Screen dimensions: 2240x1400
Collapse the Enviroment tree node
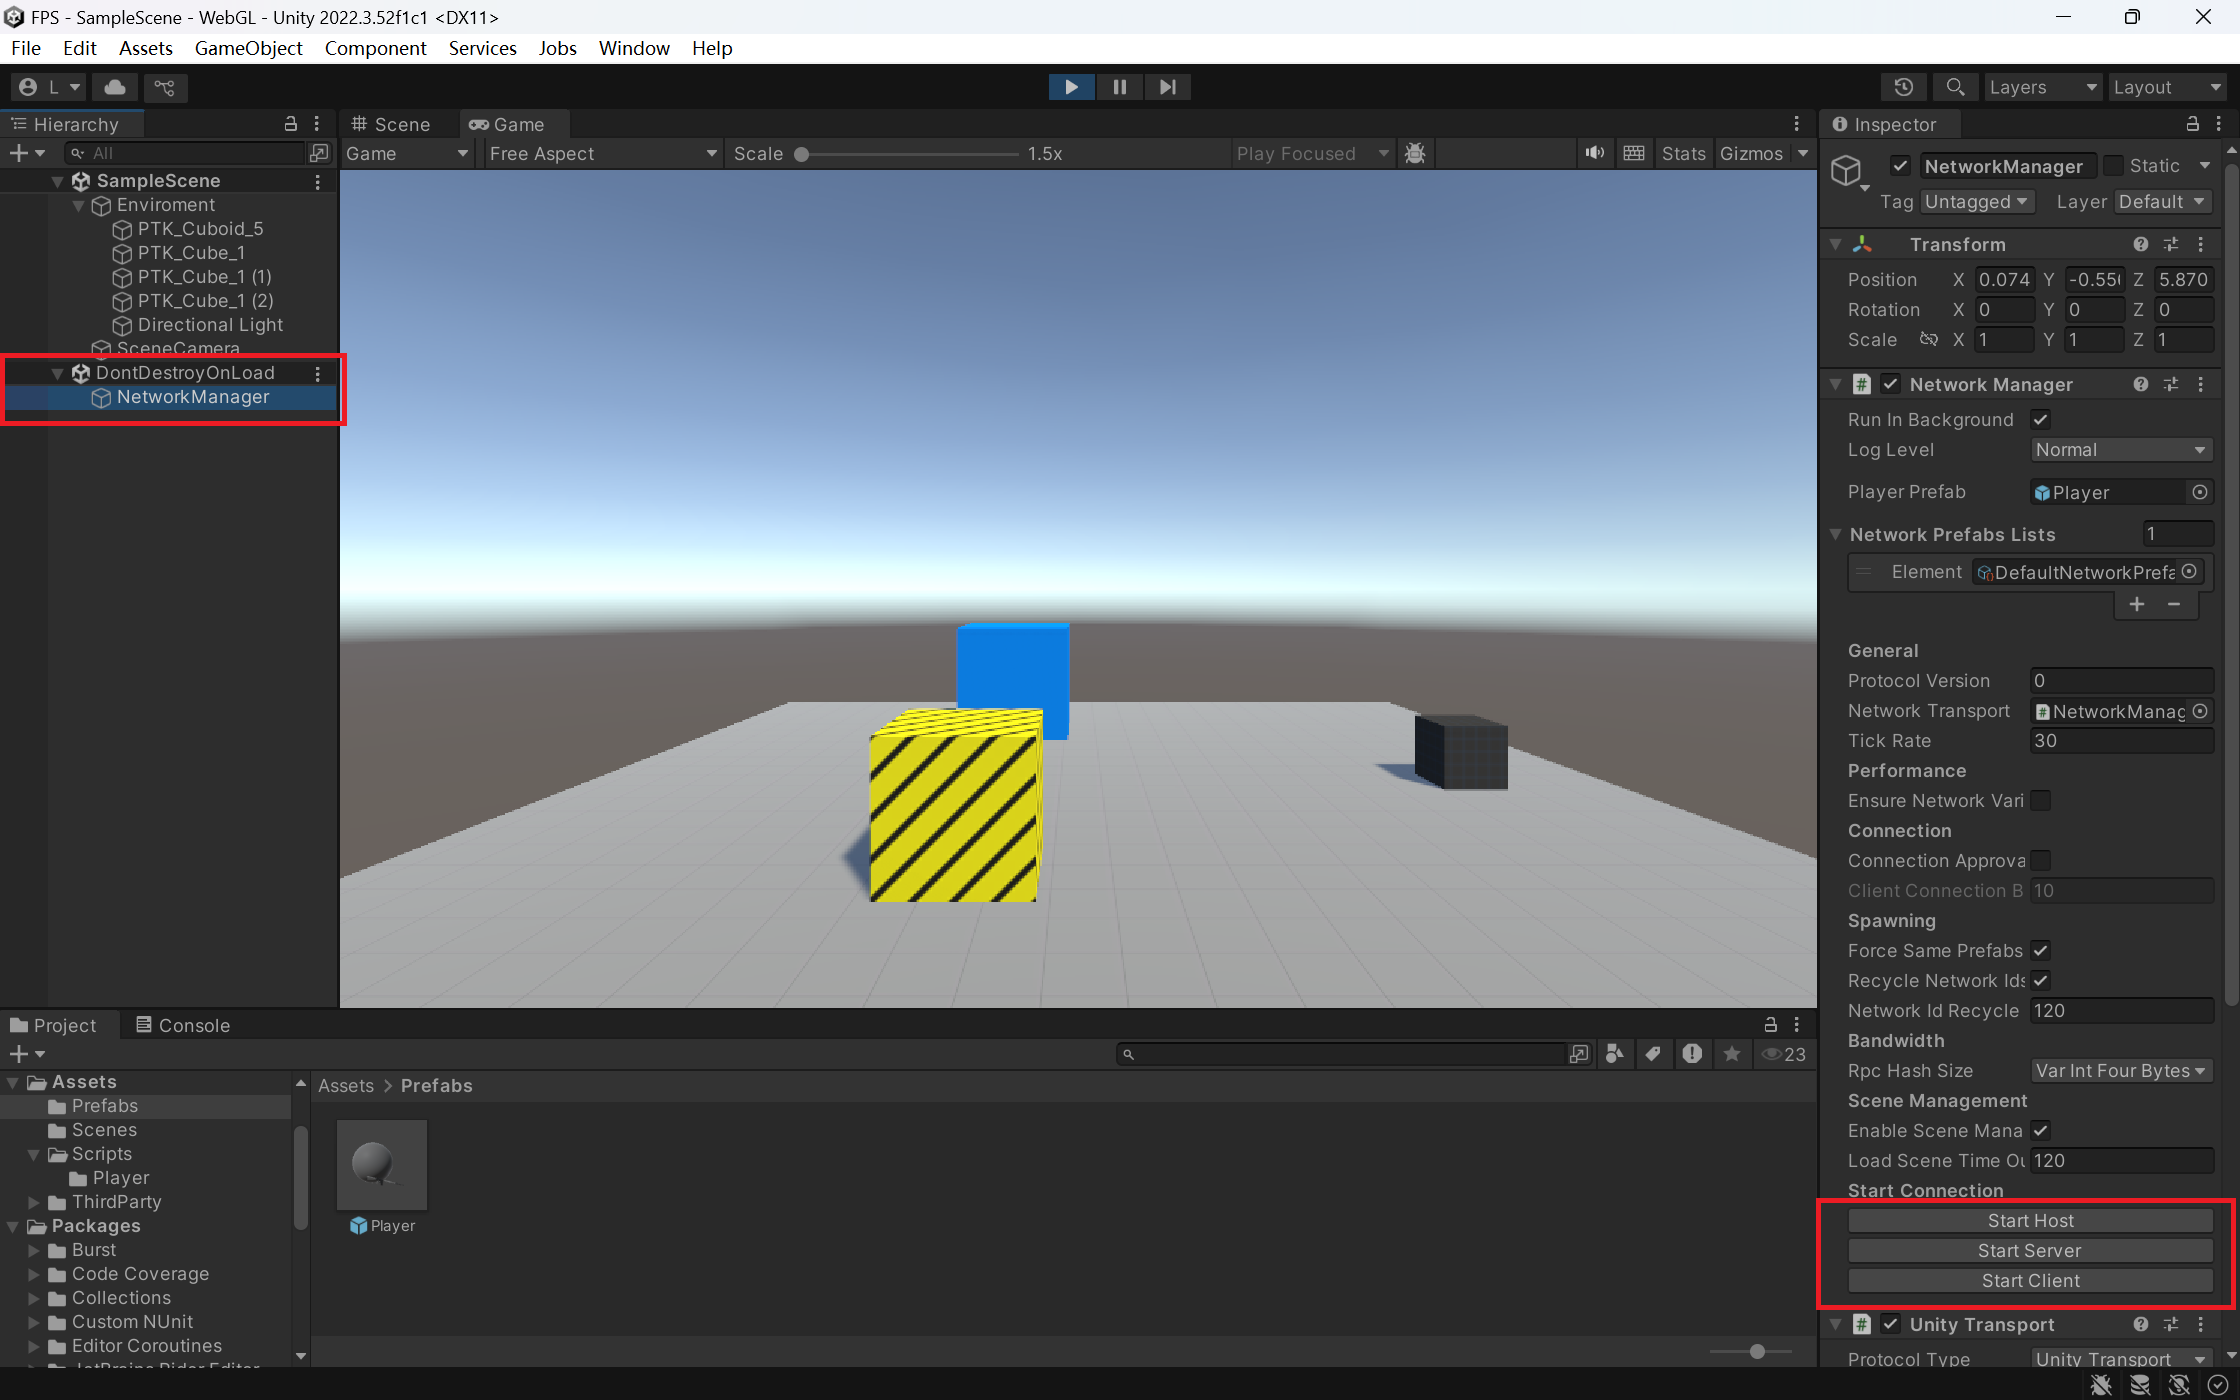(79, 205)
